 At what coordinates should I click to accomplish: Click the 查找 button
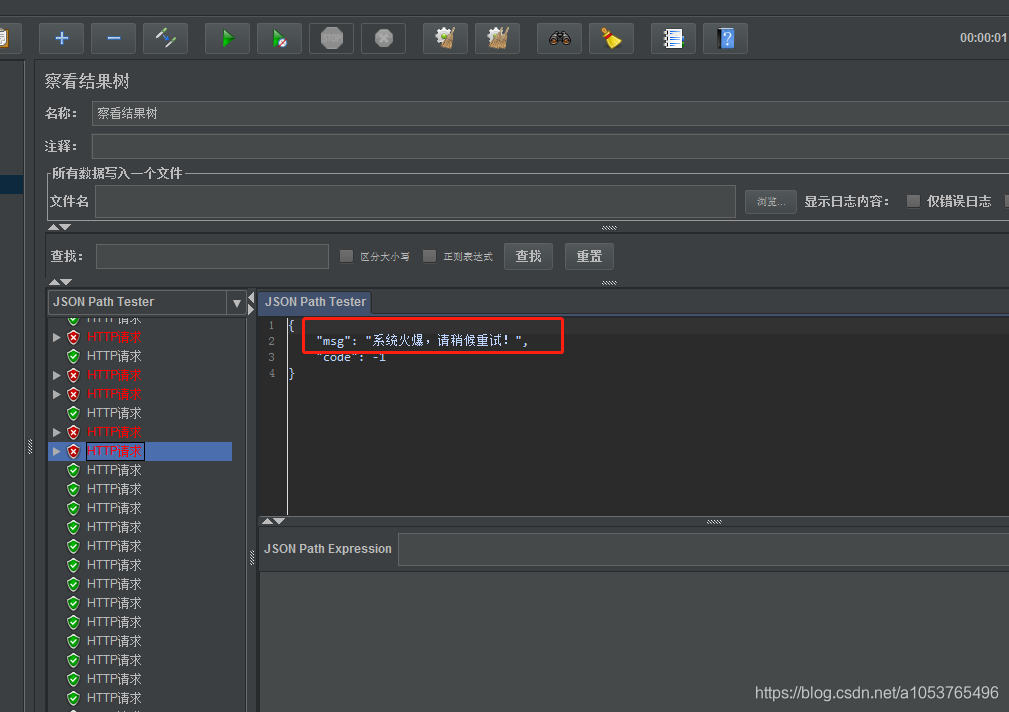[528, 256]
